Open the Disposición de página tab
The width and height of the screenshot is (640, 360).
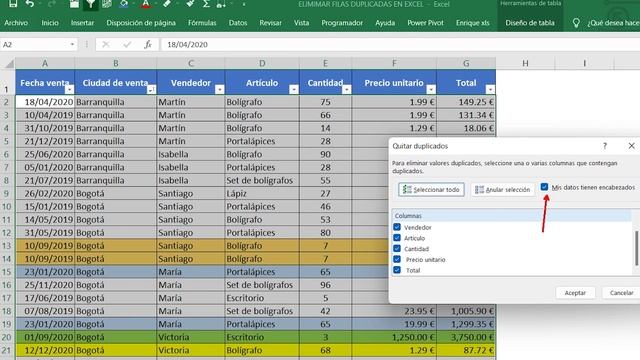(x=141, y=23)
